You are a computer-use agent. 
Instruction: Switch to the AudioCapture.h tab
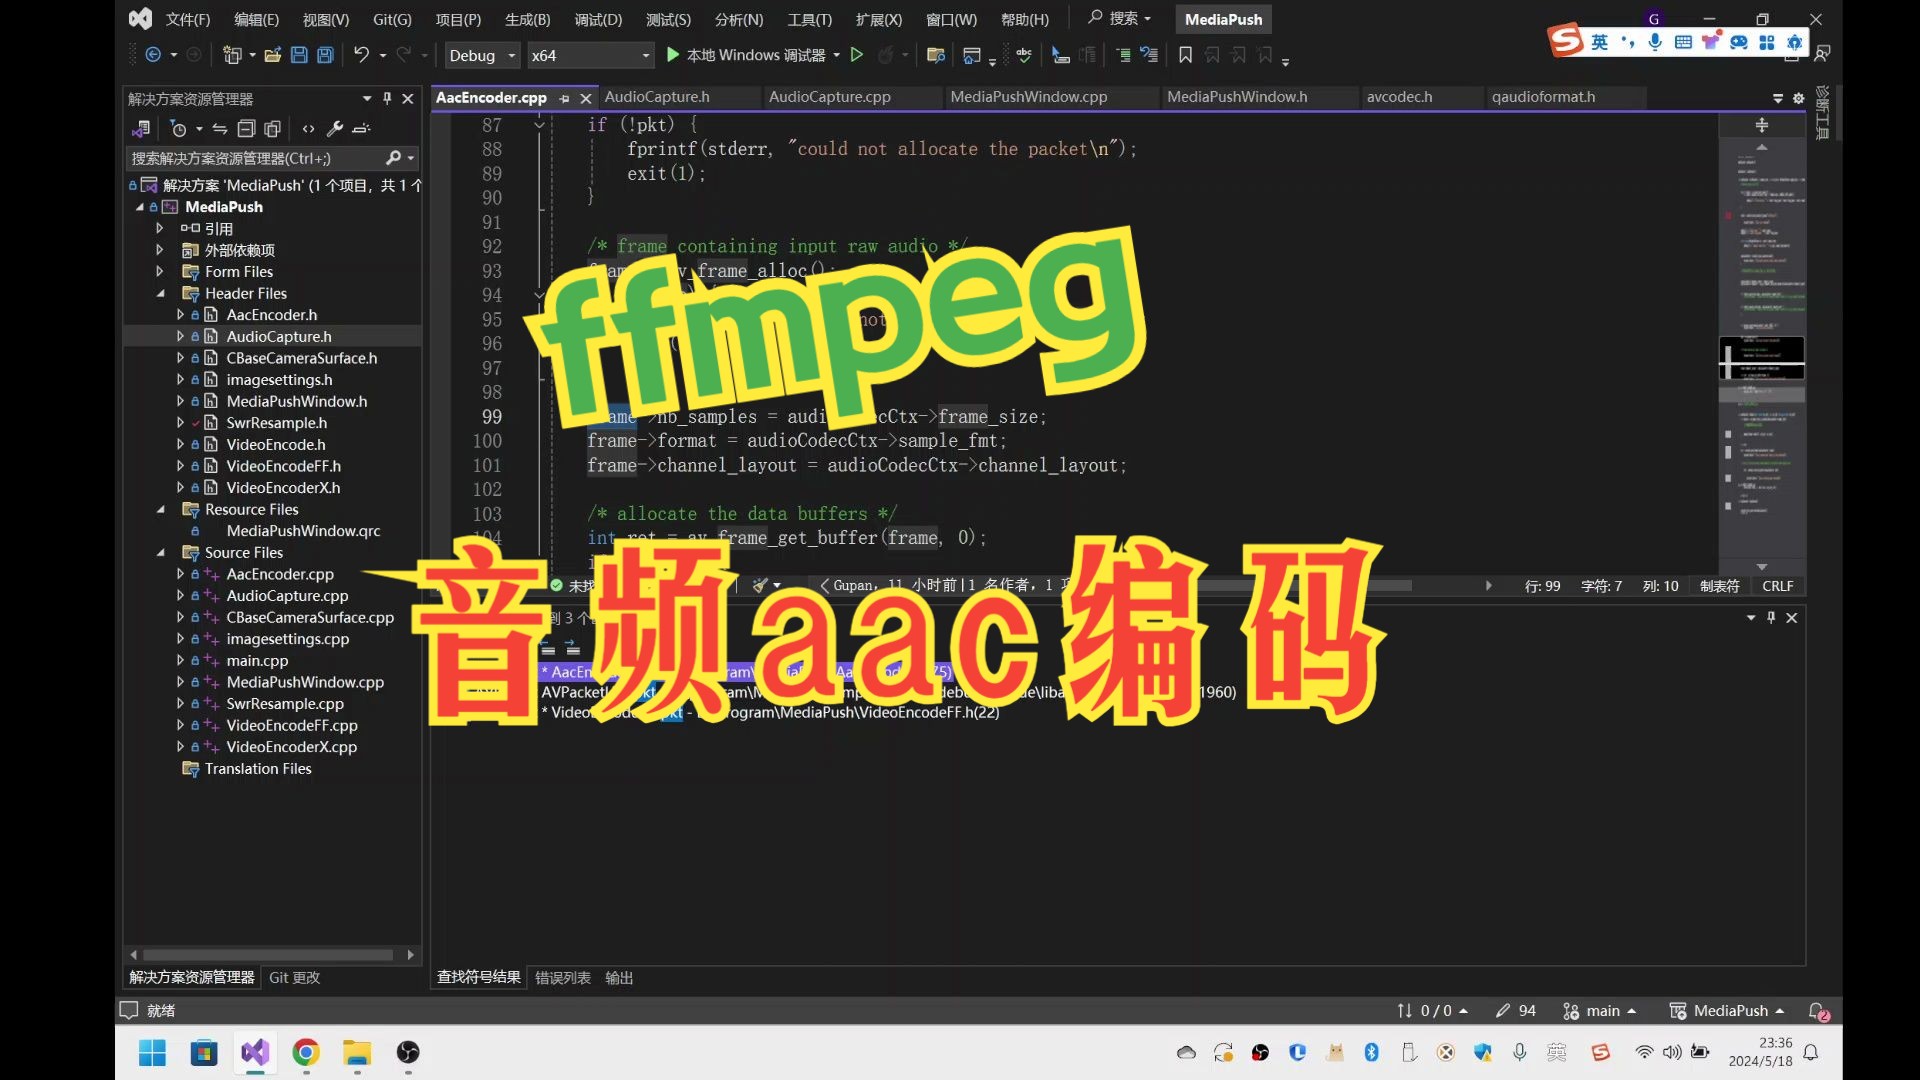(657, 97)
